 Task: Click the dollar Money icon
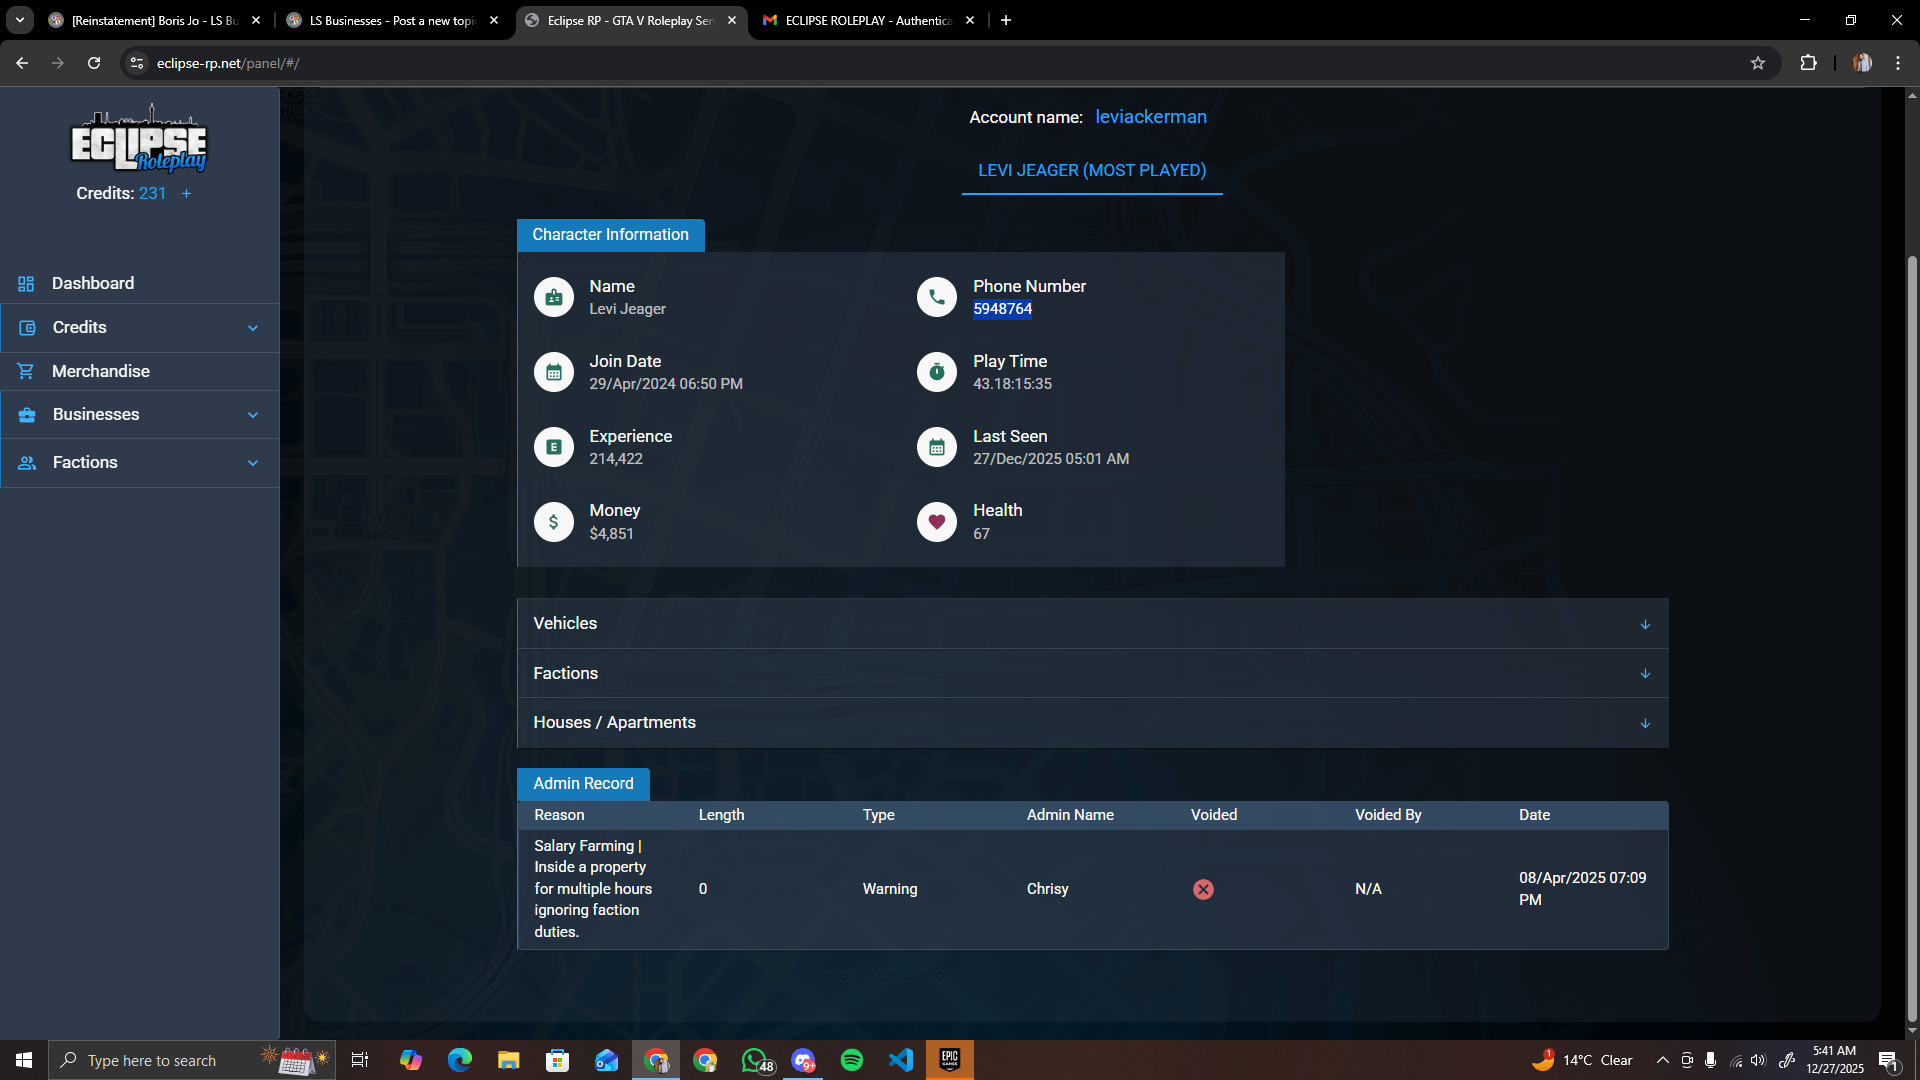point(553,521)
